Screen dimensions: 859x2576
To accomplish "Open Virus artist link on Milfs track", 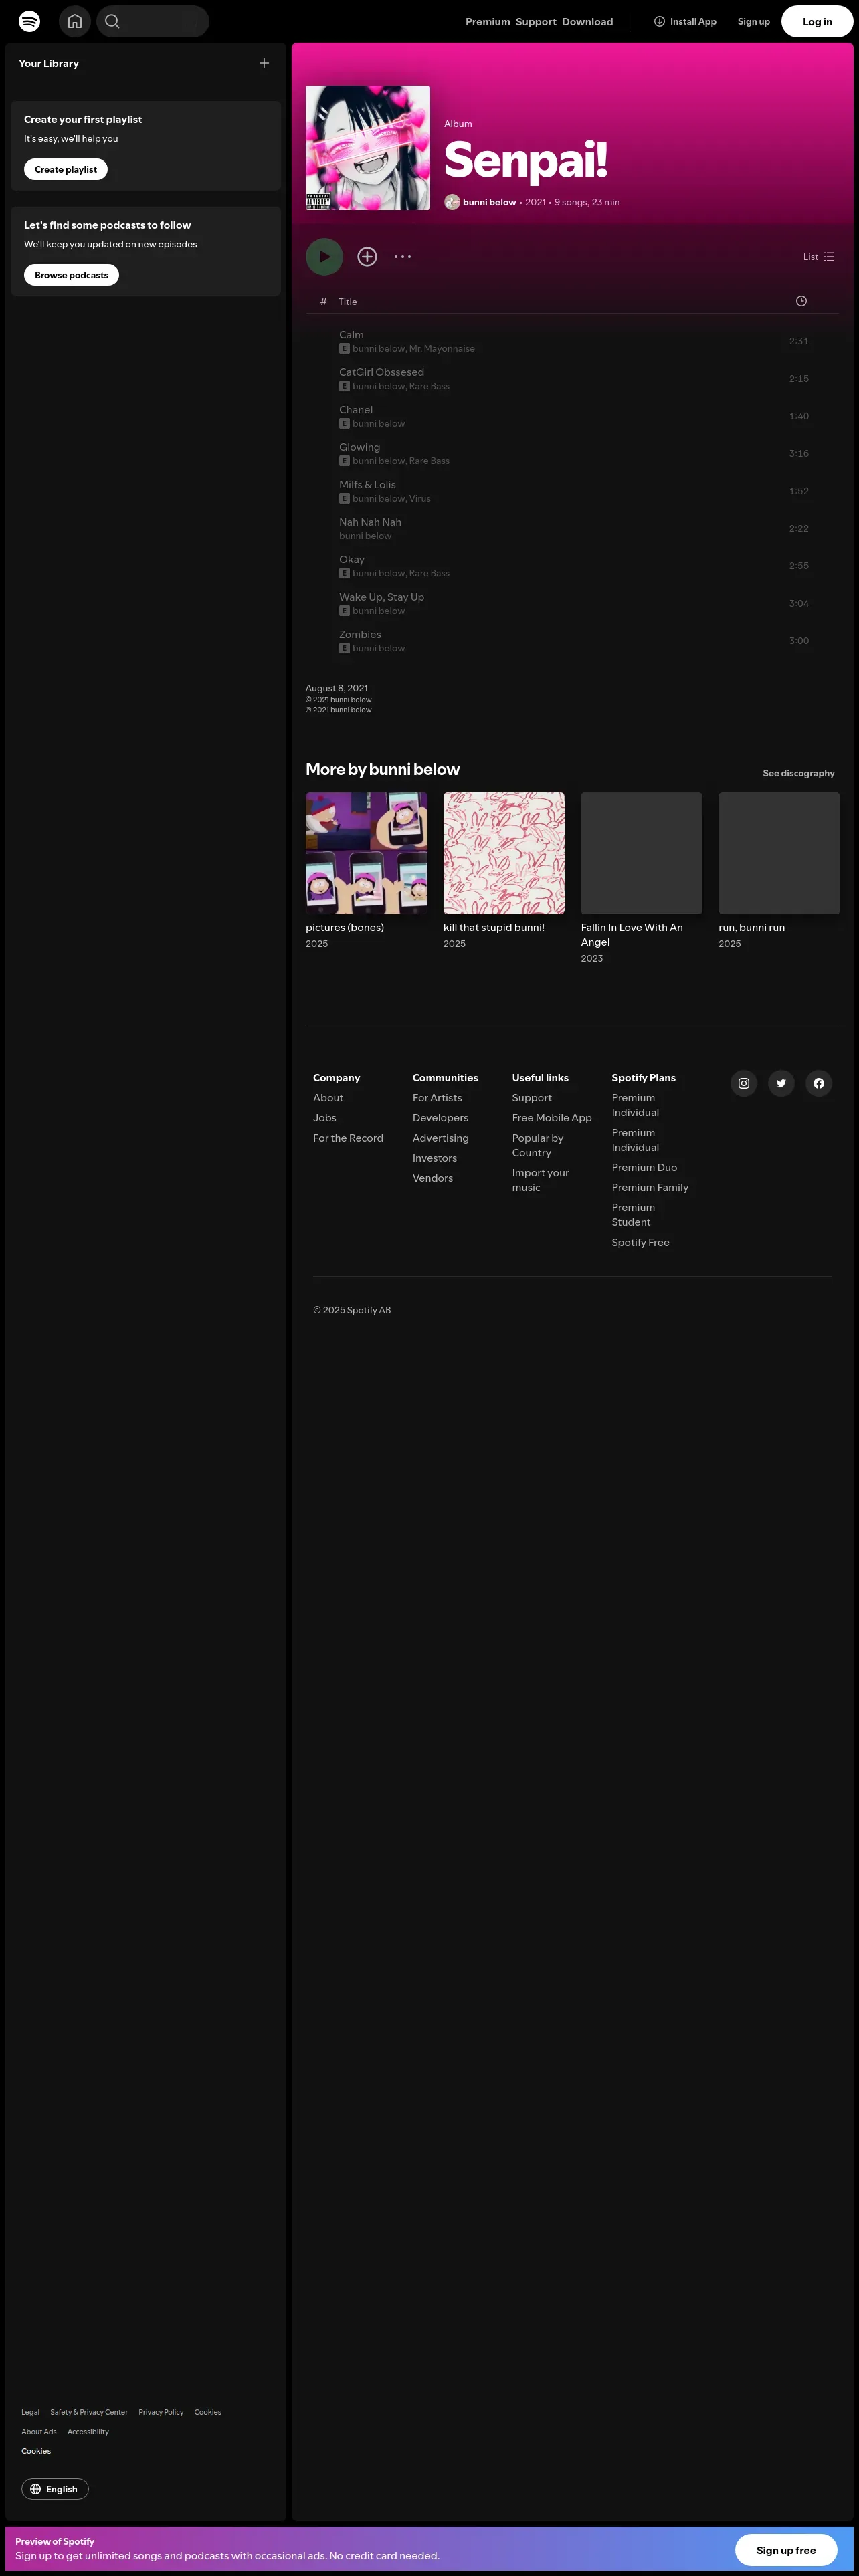I will point(420,498).
